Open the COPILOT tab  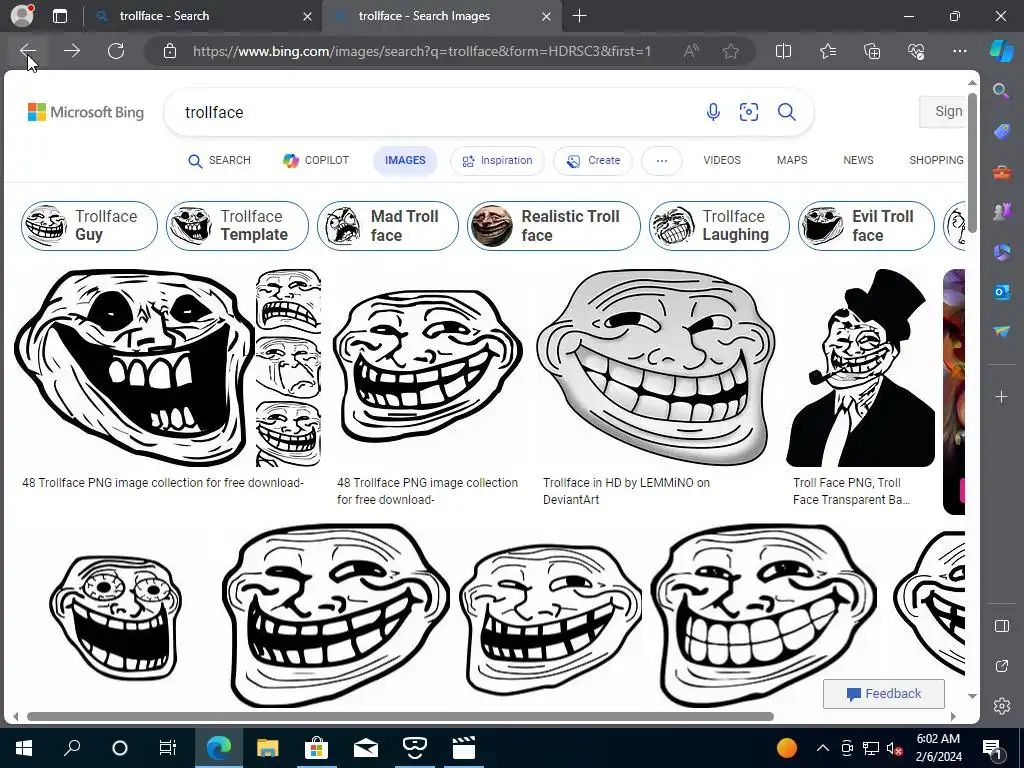pyautogui.click(x=316, y=161)
